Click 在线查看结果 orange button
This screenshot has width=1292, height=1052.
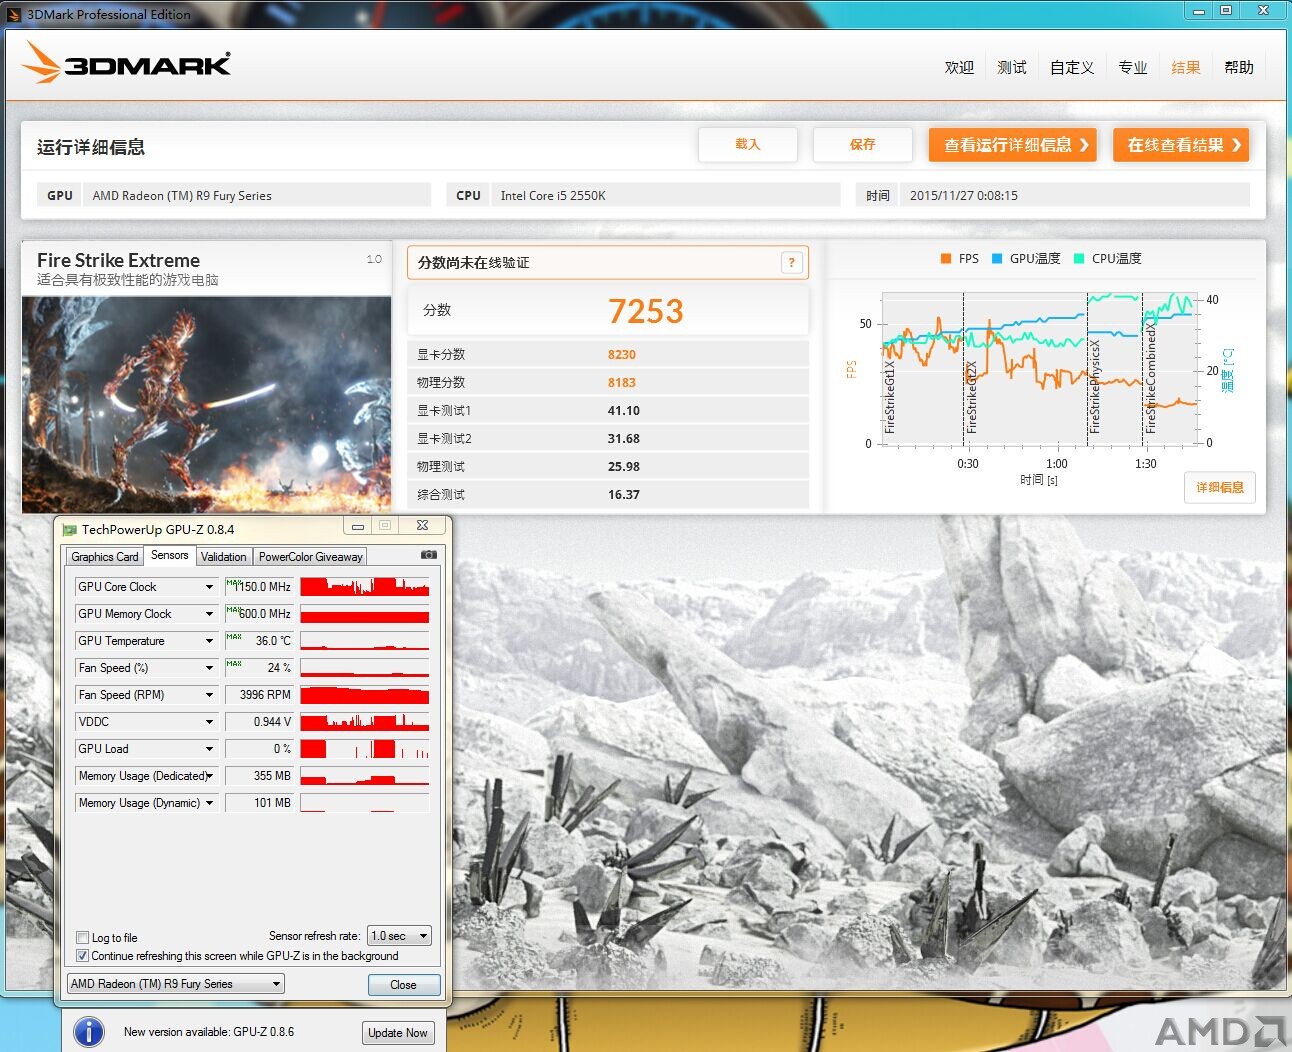1181,145
